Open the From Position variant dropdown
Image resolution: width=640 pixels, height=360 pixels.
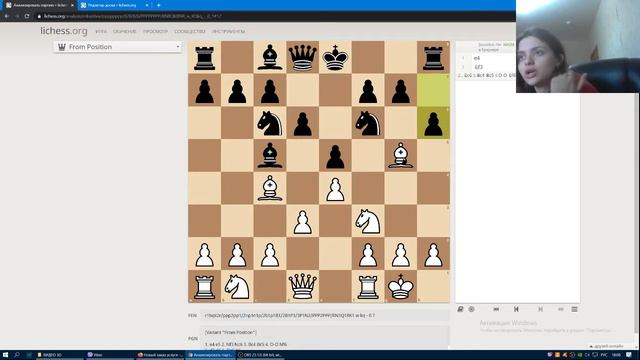pos(118,47)
